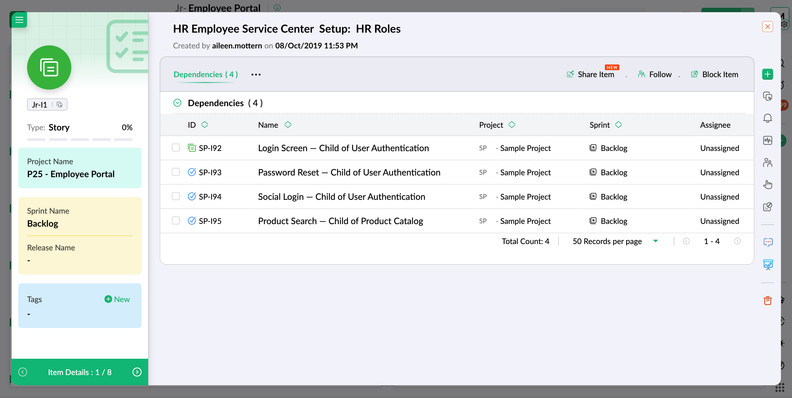
Task: Open the hamburger menu at top left
Action: click(x=19, y=20)
